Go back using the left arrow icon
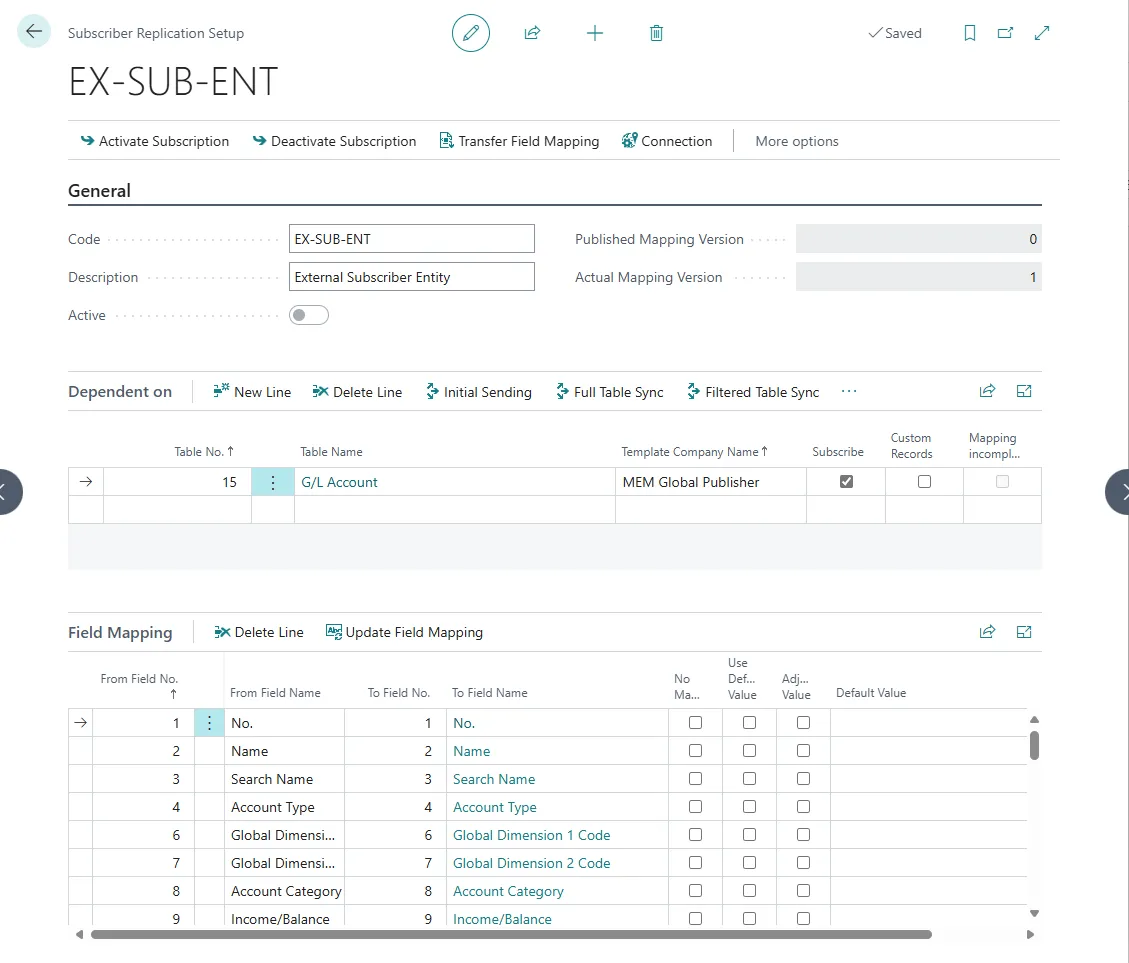Screen dimensions: 1129x963 pyautogui.click(x=33, y=31)
